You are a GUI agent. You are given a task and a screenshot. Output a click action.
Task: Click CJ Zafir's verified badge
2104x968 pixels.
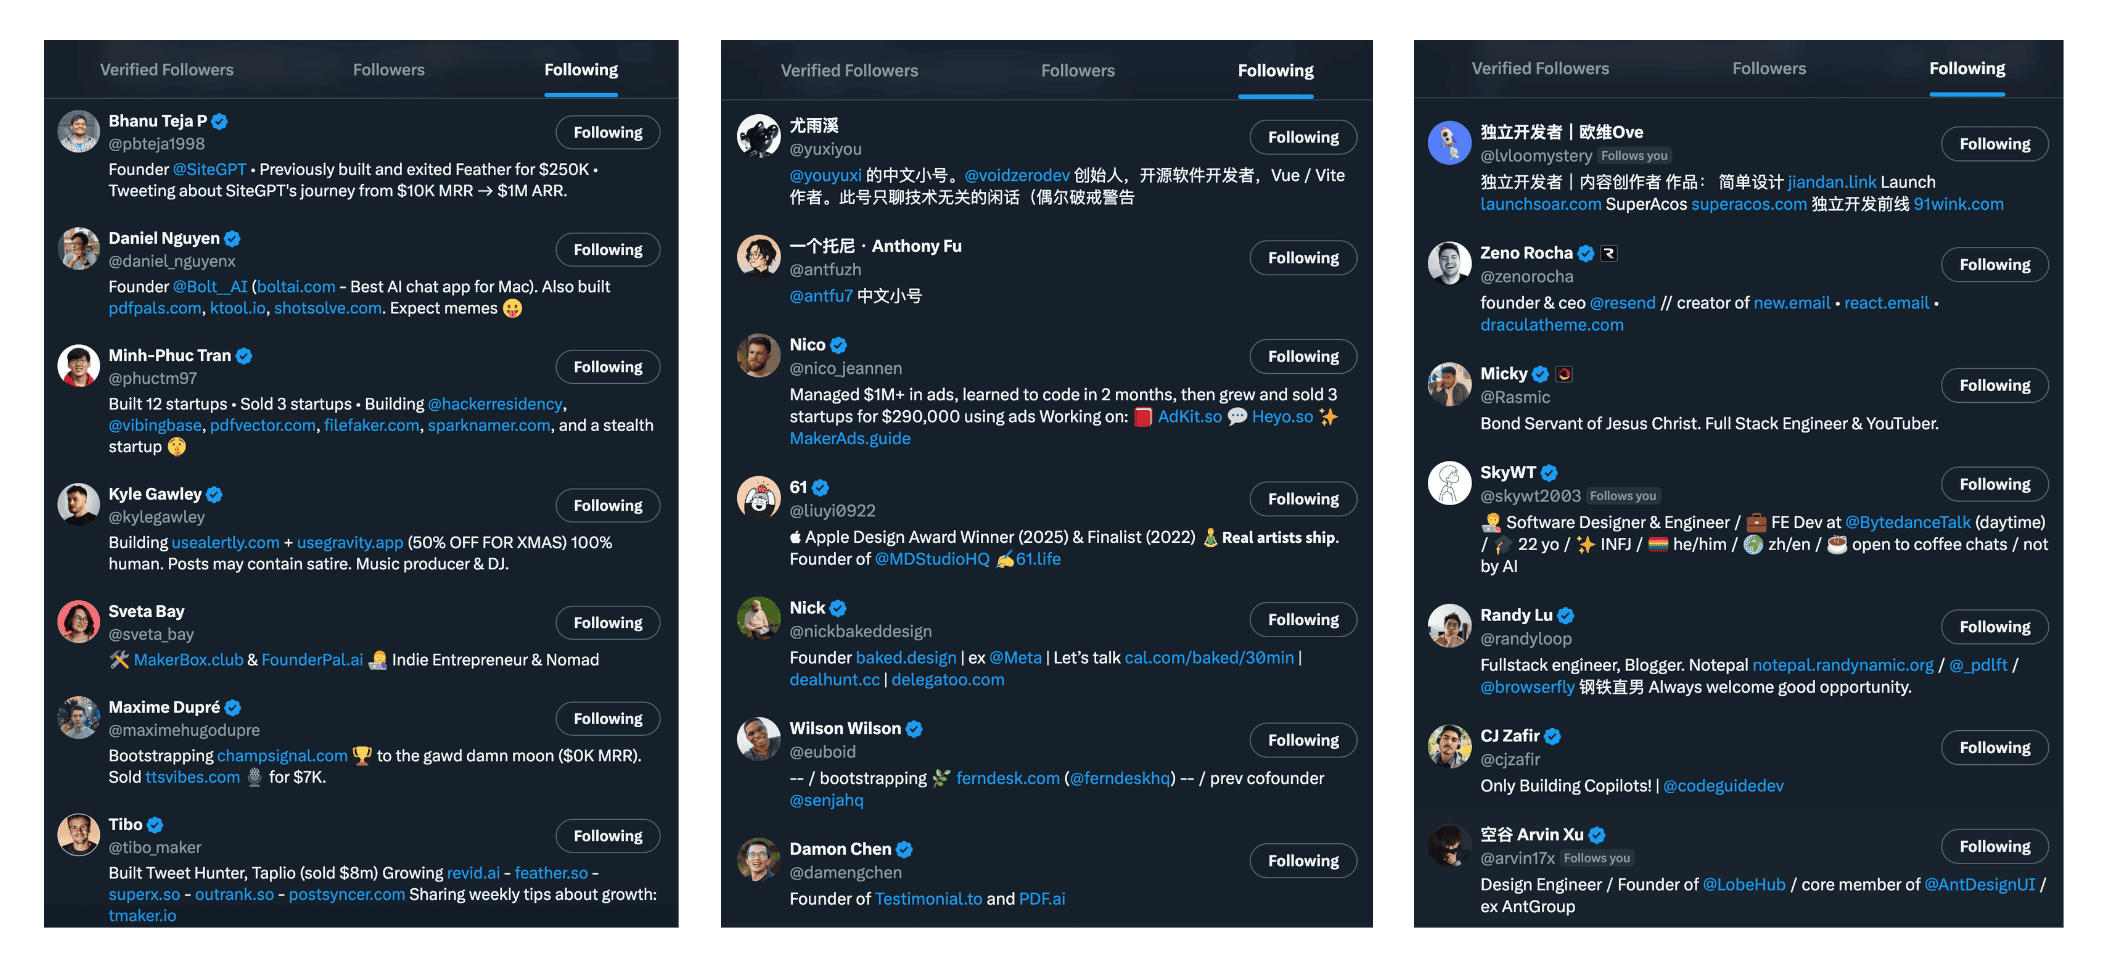click(1553, 736)
